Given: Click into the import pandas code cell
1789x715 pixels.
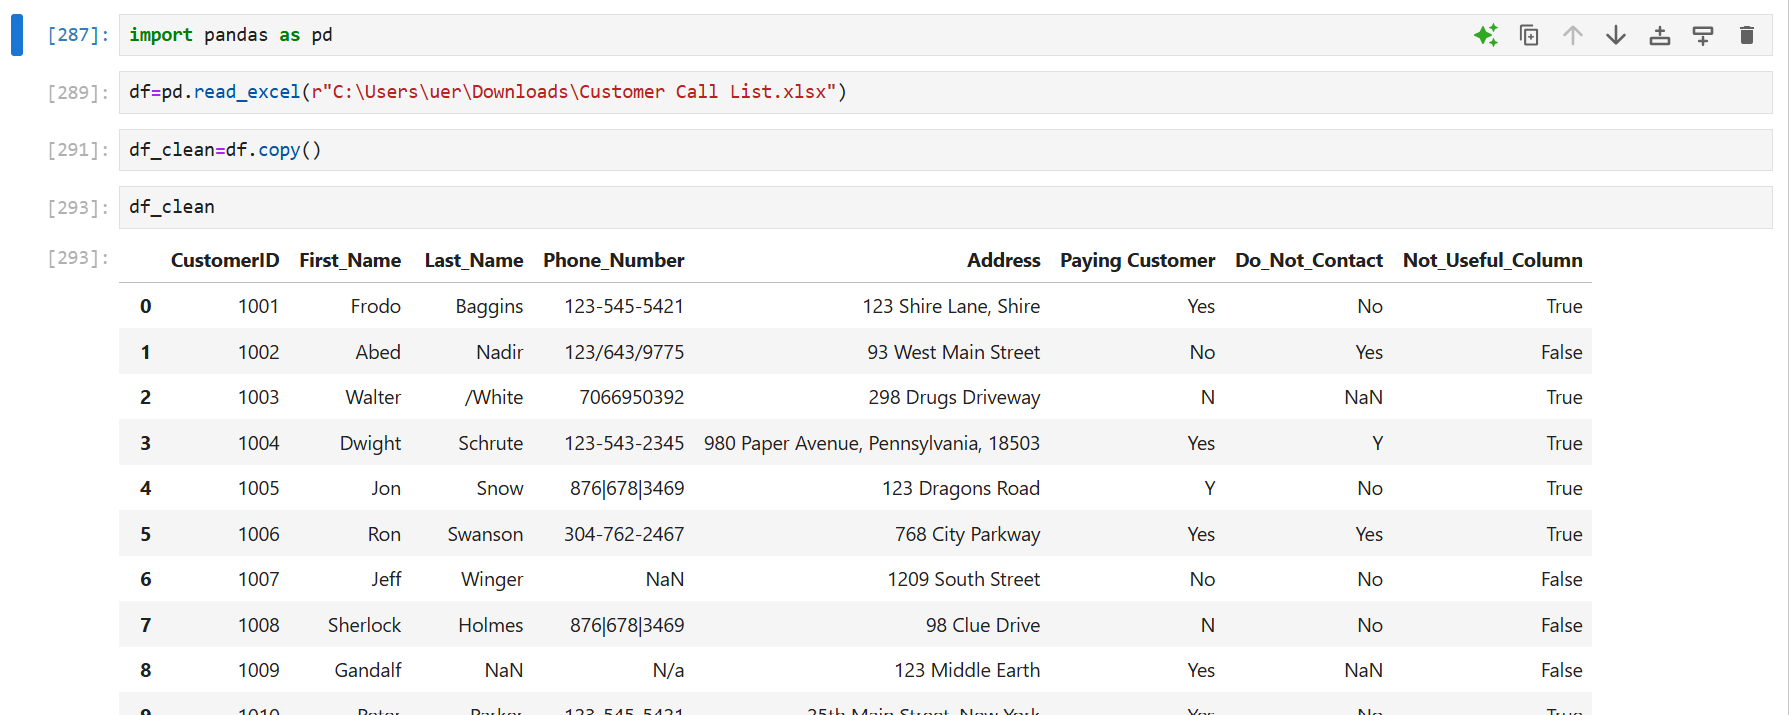Looking at the screenshot, I should (700, 35).
